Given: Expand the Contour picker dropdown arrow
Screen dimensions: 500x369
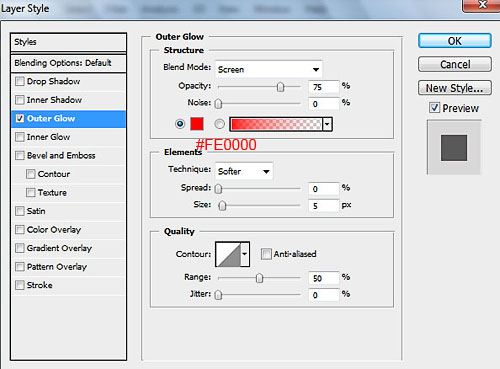Looking at the screenshot, I should tap(245, 254).
